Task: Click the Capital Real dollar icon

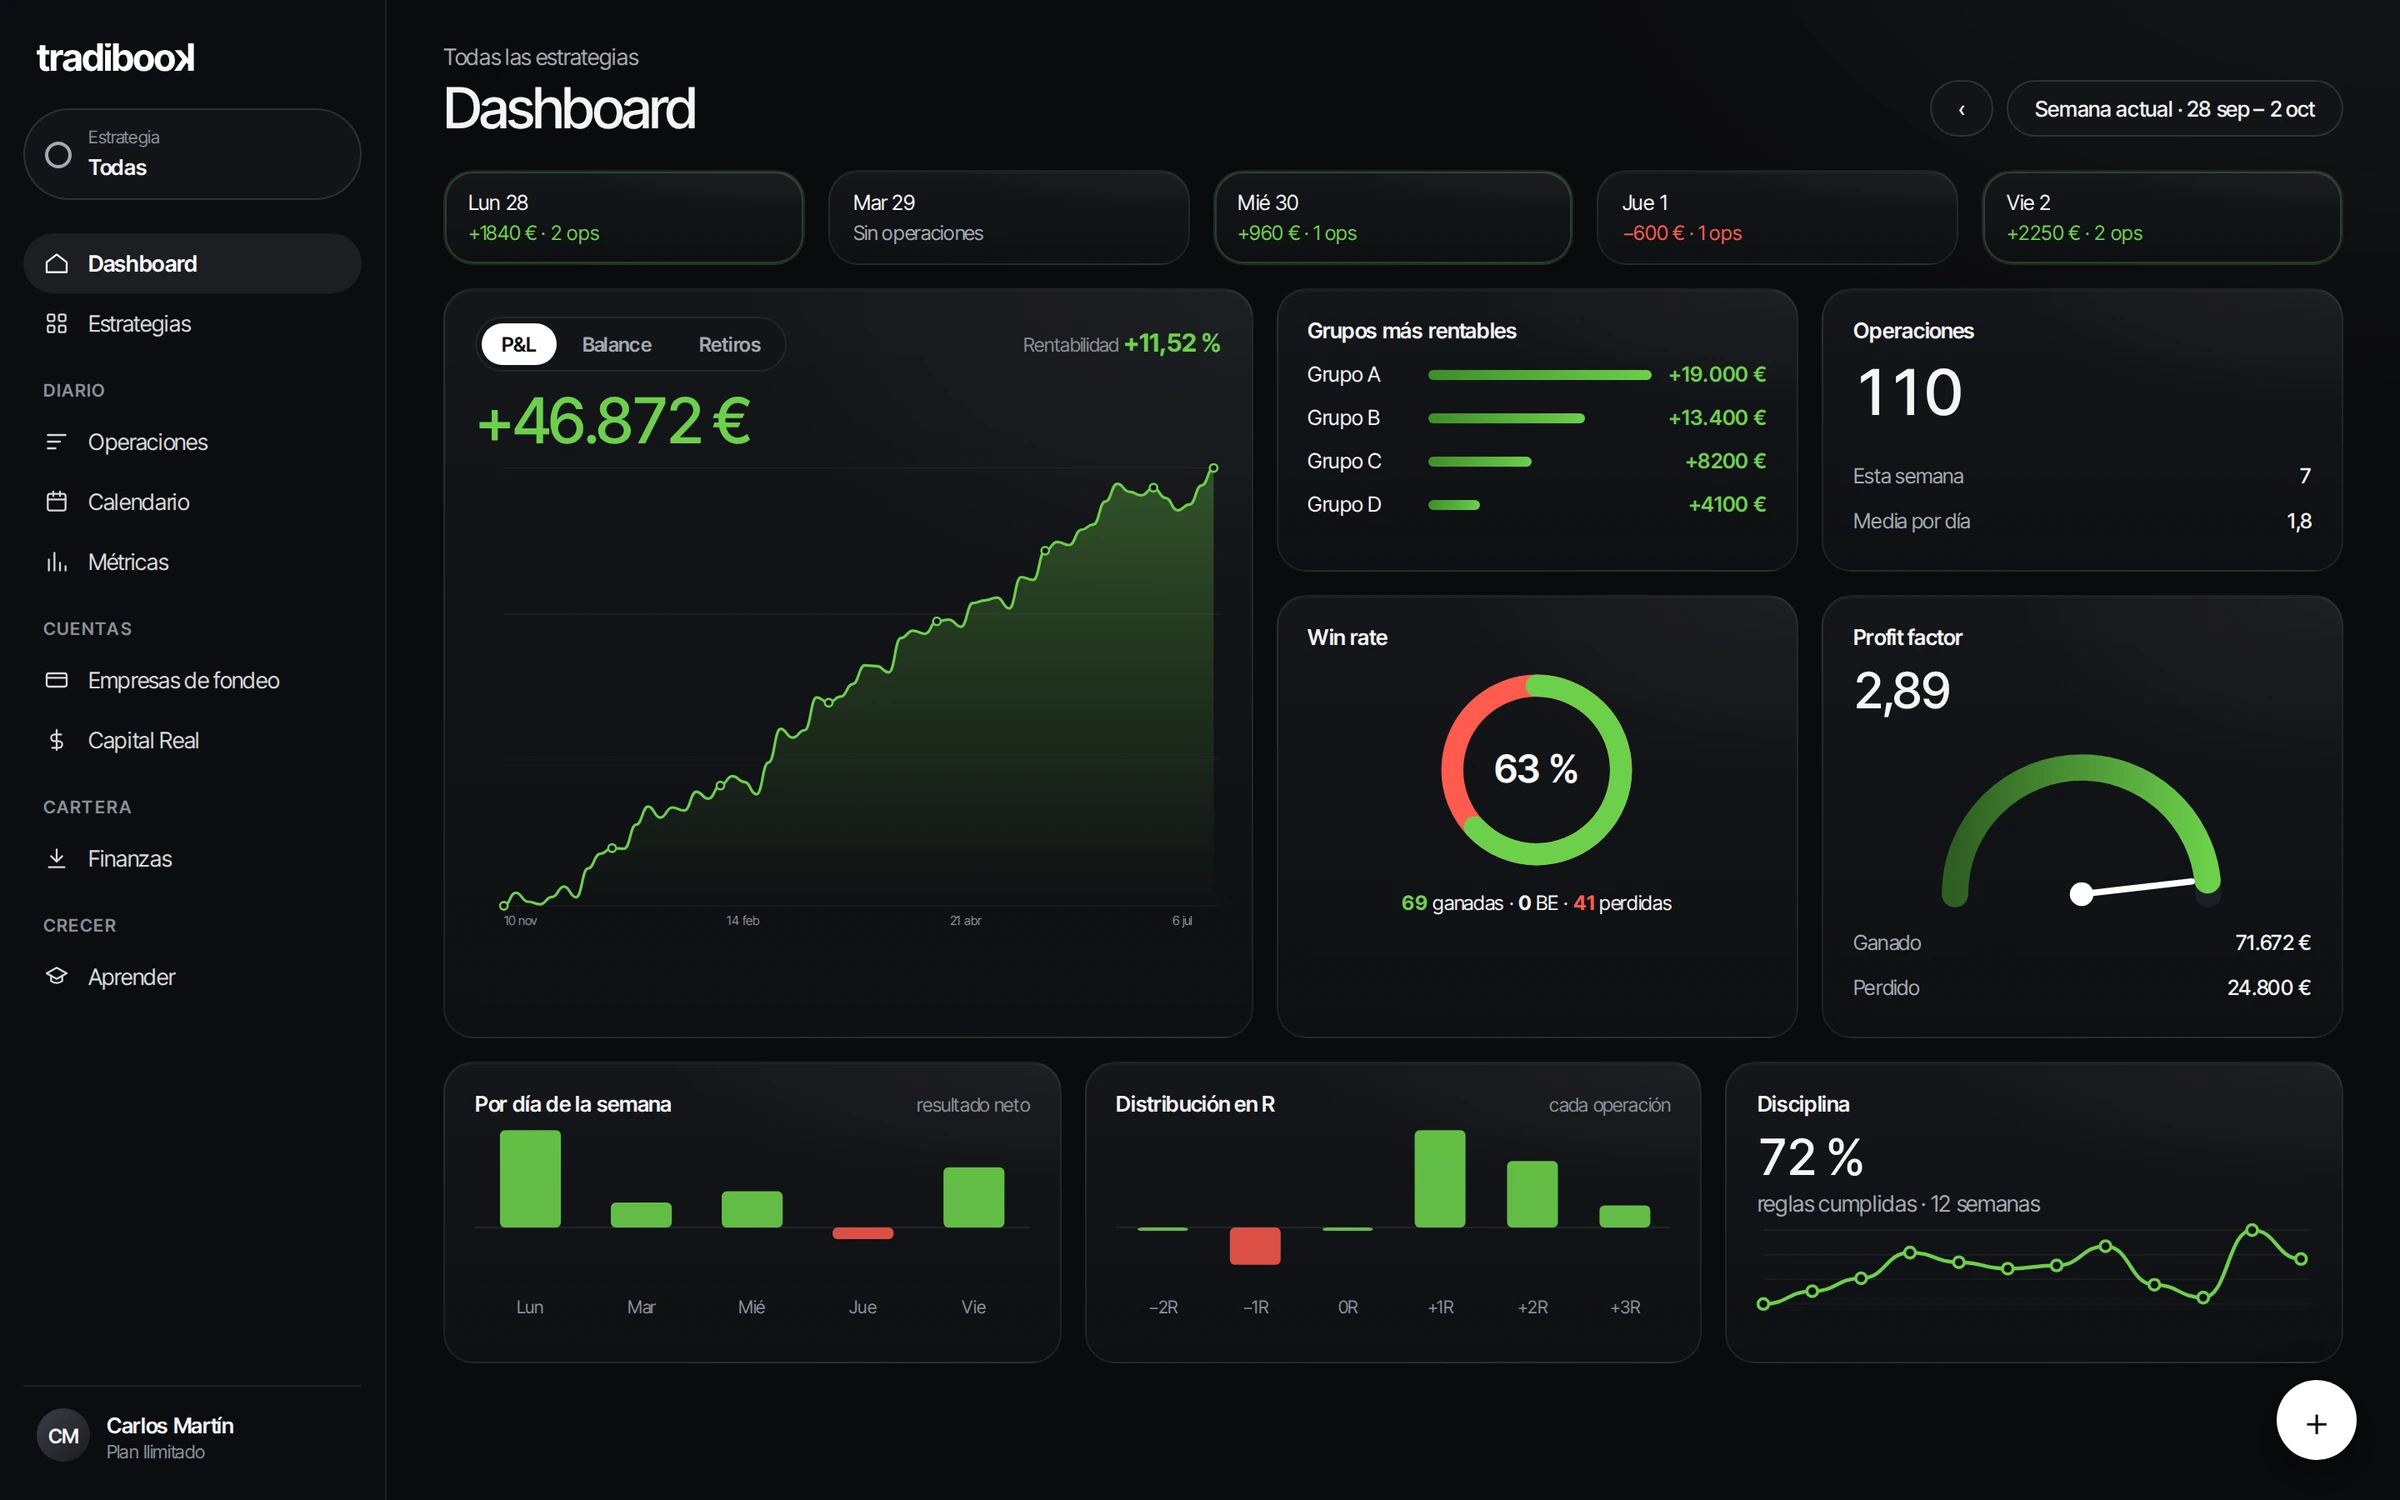Action: click(x=57, y=740)
